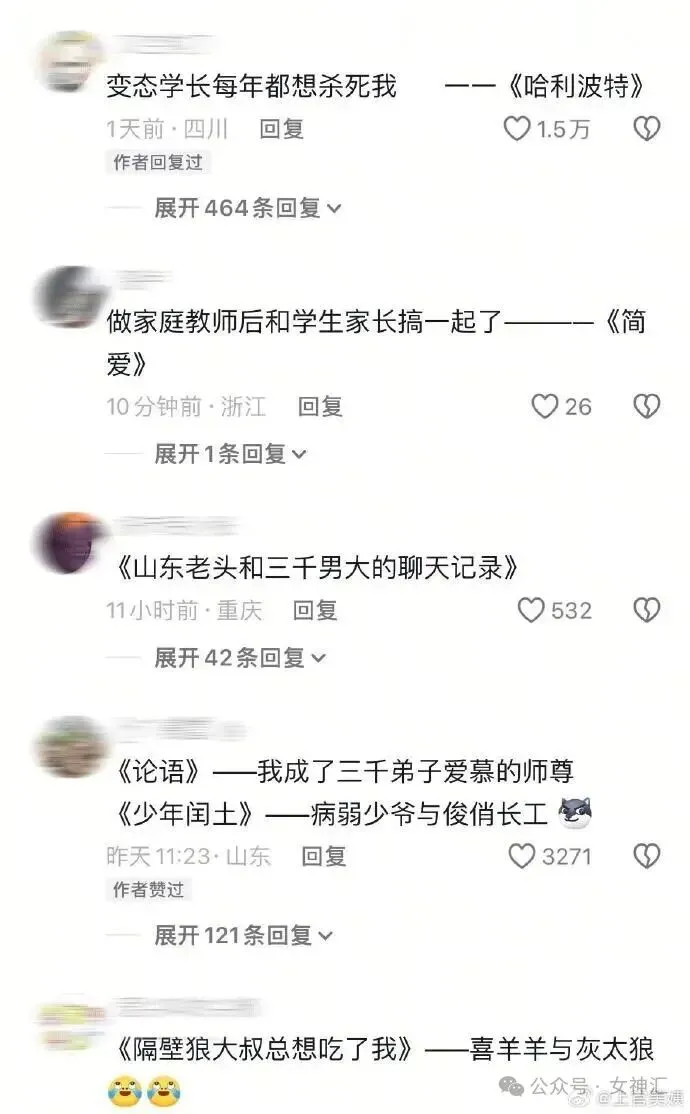Dislike the 论语 / 少年闰土 comment
Image resolution: width=690 pixels, height=1114 pixels.
click(646, 855)
